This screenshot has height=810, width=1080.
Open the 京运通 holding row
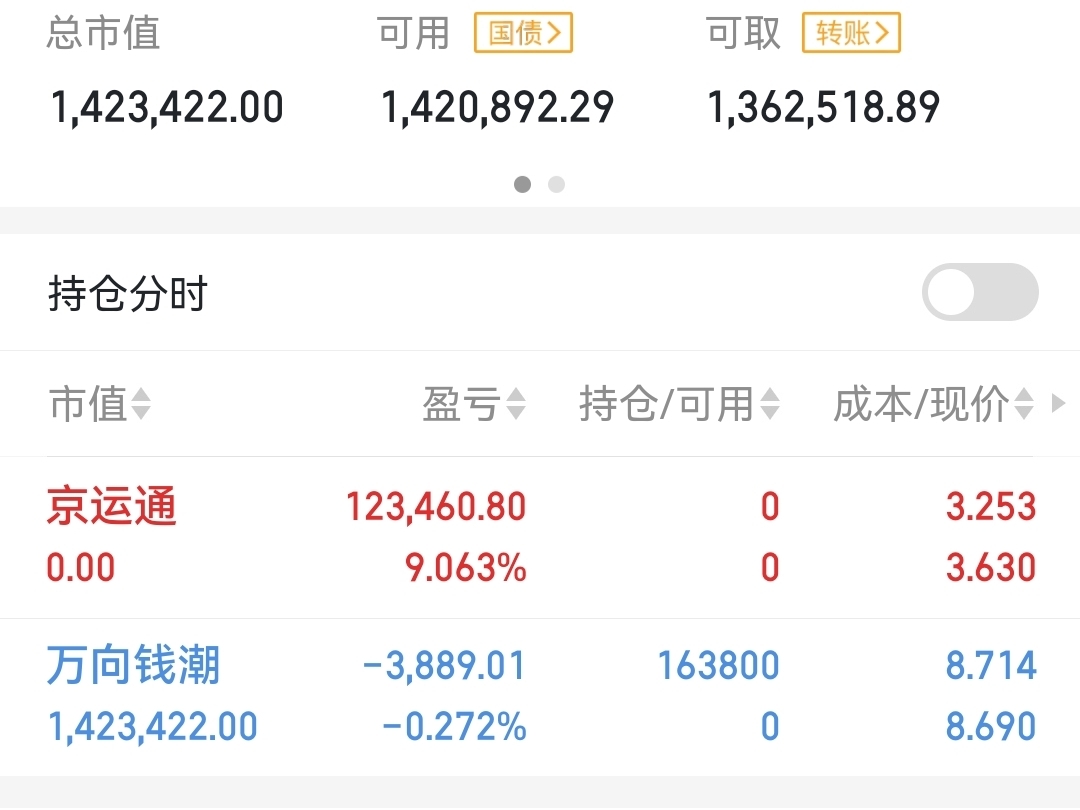540,537
